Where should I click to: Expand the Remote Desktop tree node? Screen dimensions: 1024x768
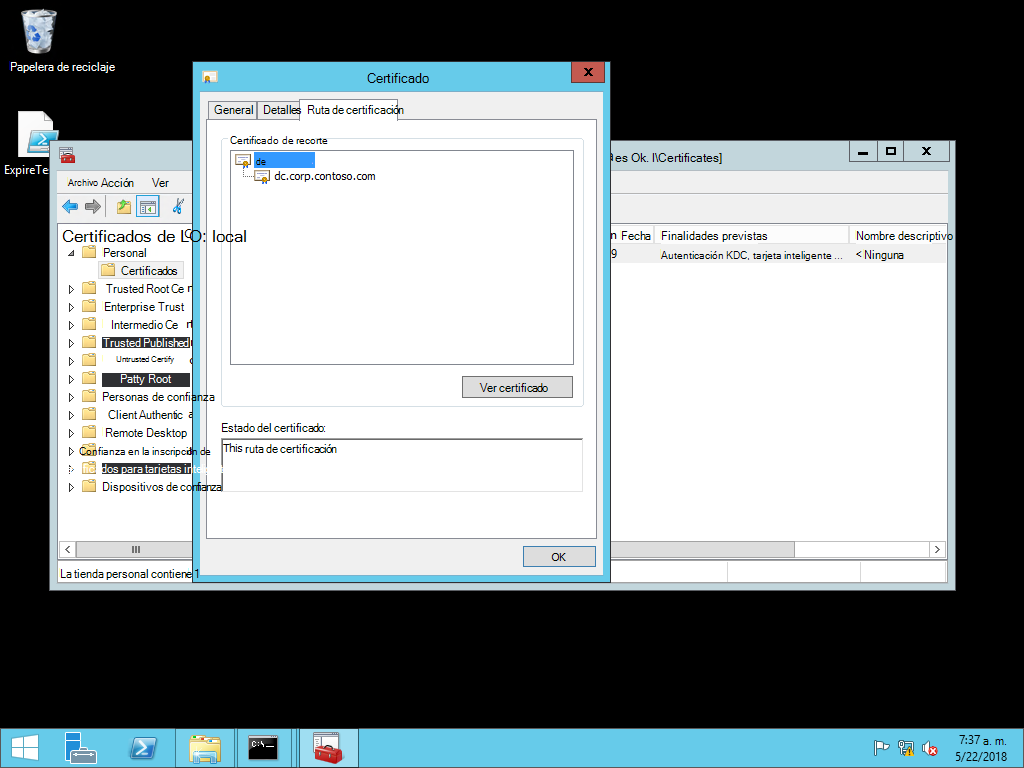(x=71, y=433)
